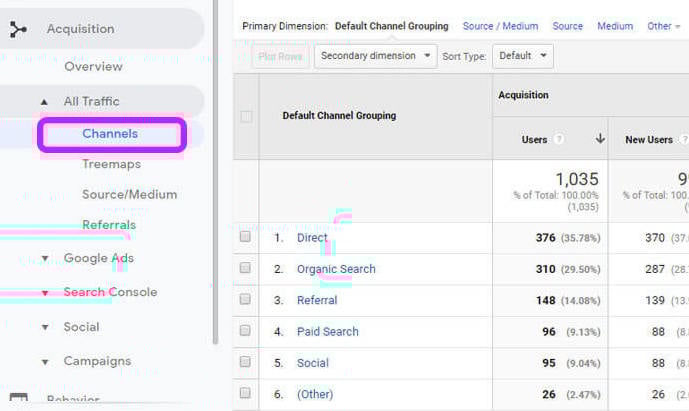Open the Secondary dimension dropdown
The image size is (689, 411).
point(376,56)
